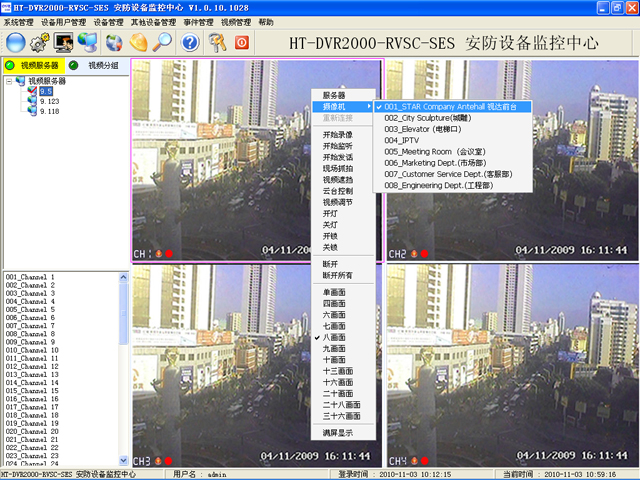Open the 其他设备管理 menu
This screenshot has width=640, height=480.
[153, 22]
